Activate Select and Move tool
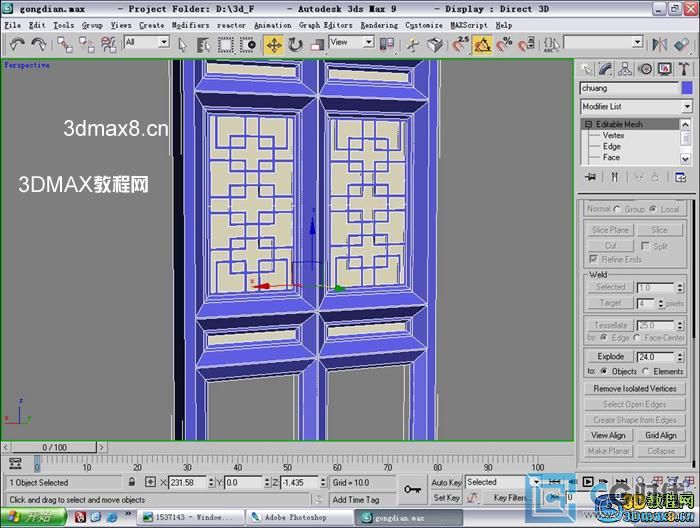Viewport: 700px width, 528px height. 274,45
